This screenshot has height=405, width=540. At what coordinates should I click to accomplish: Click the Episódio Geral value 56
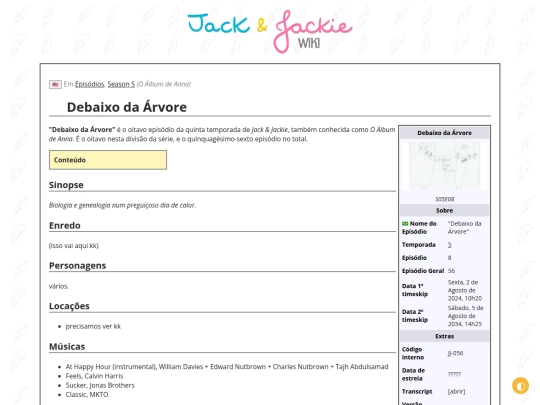(451, 271)
